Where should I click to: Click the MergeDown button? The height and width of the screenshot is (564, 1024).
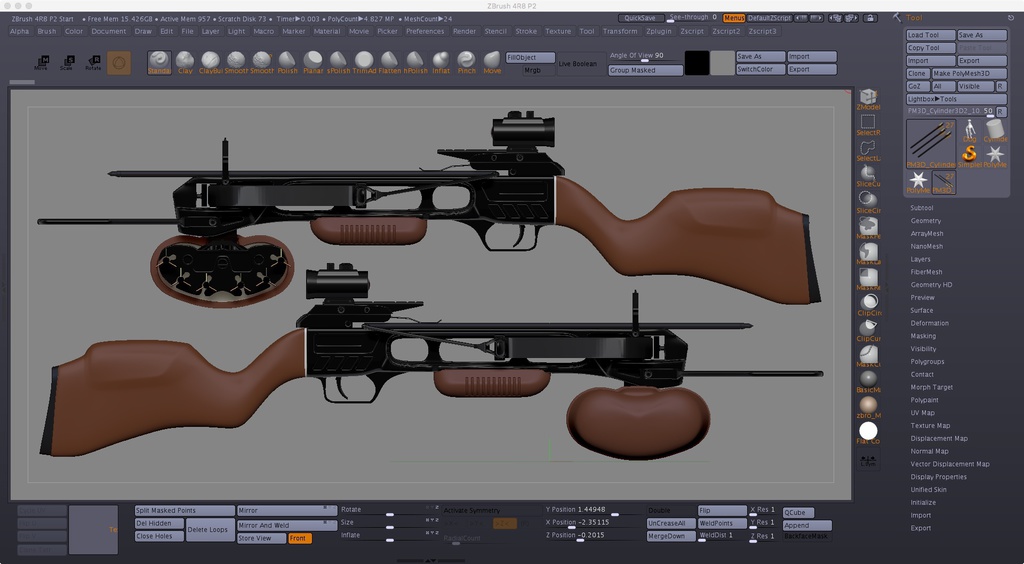(x=670, y=536)
